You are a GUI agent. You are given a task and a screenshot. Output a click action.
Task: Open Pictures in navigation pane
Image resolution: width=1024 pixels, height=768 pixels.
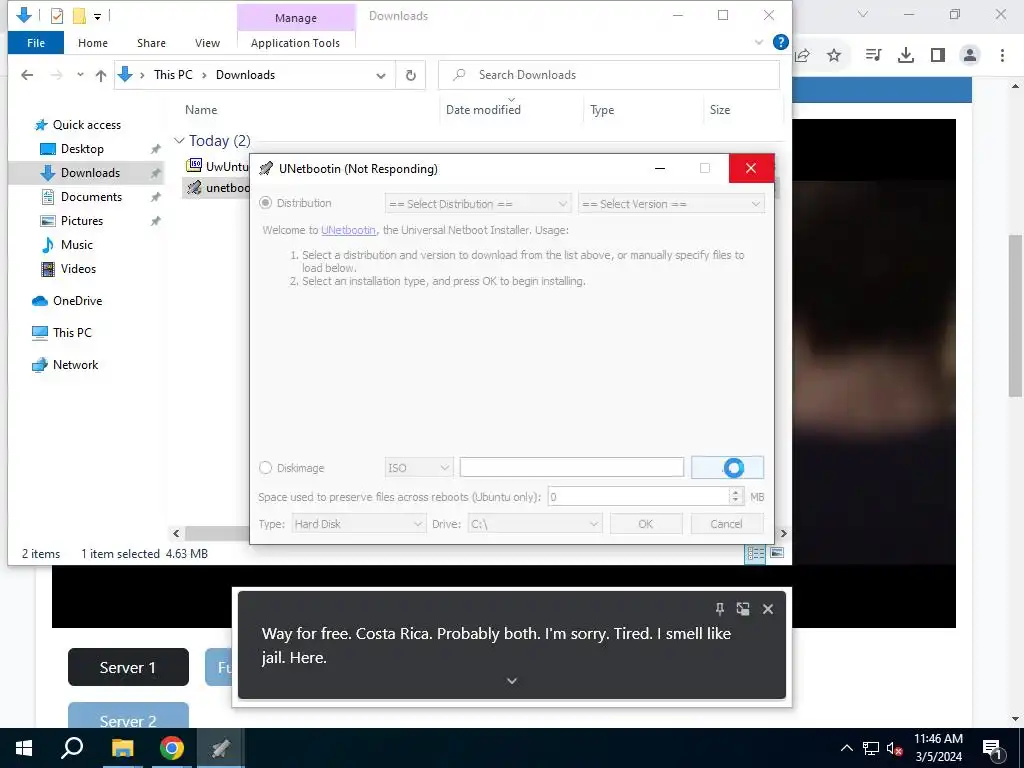(82, 221)
